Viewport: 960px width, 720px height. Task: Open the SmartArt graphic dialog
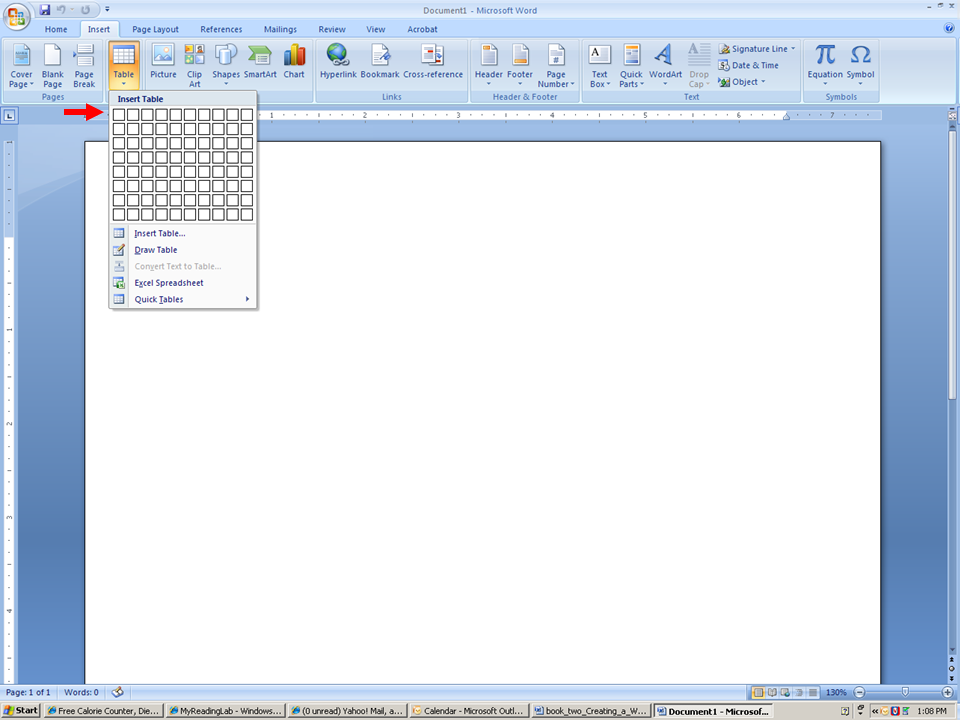coord(260,61)
